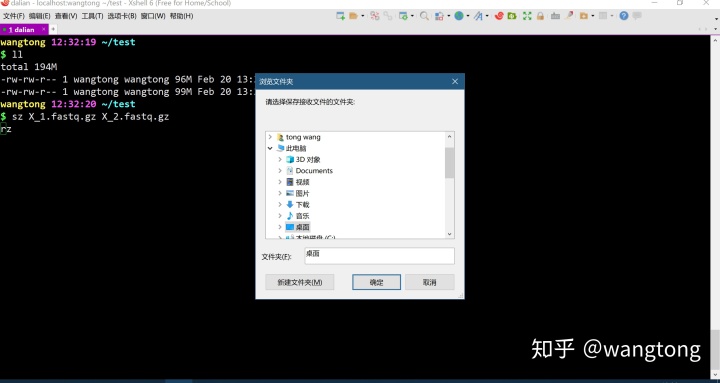
Task: Select 下载 folder in tree
Action: pyautogui.click(x=303, y=204)
